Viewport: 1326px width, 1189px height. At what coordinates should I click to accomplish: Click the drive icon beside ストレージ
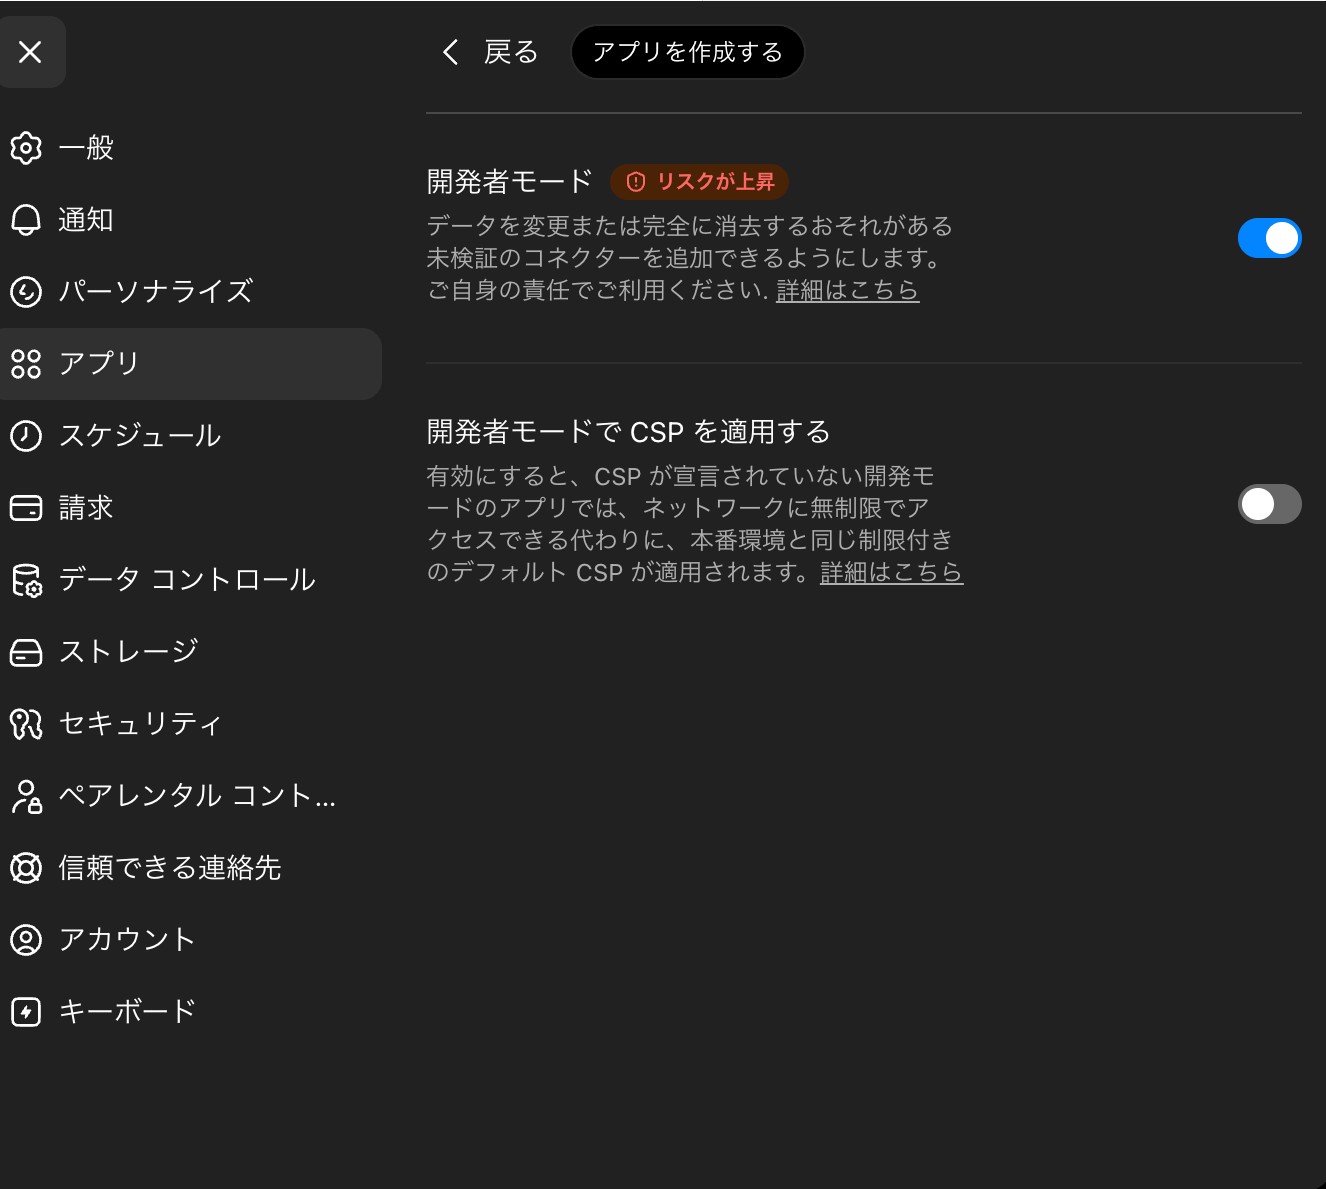coord(26,652)
